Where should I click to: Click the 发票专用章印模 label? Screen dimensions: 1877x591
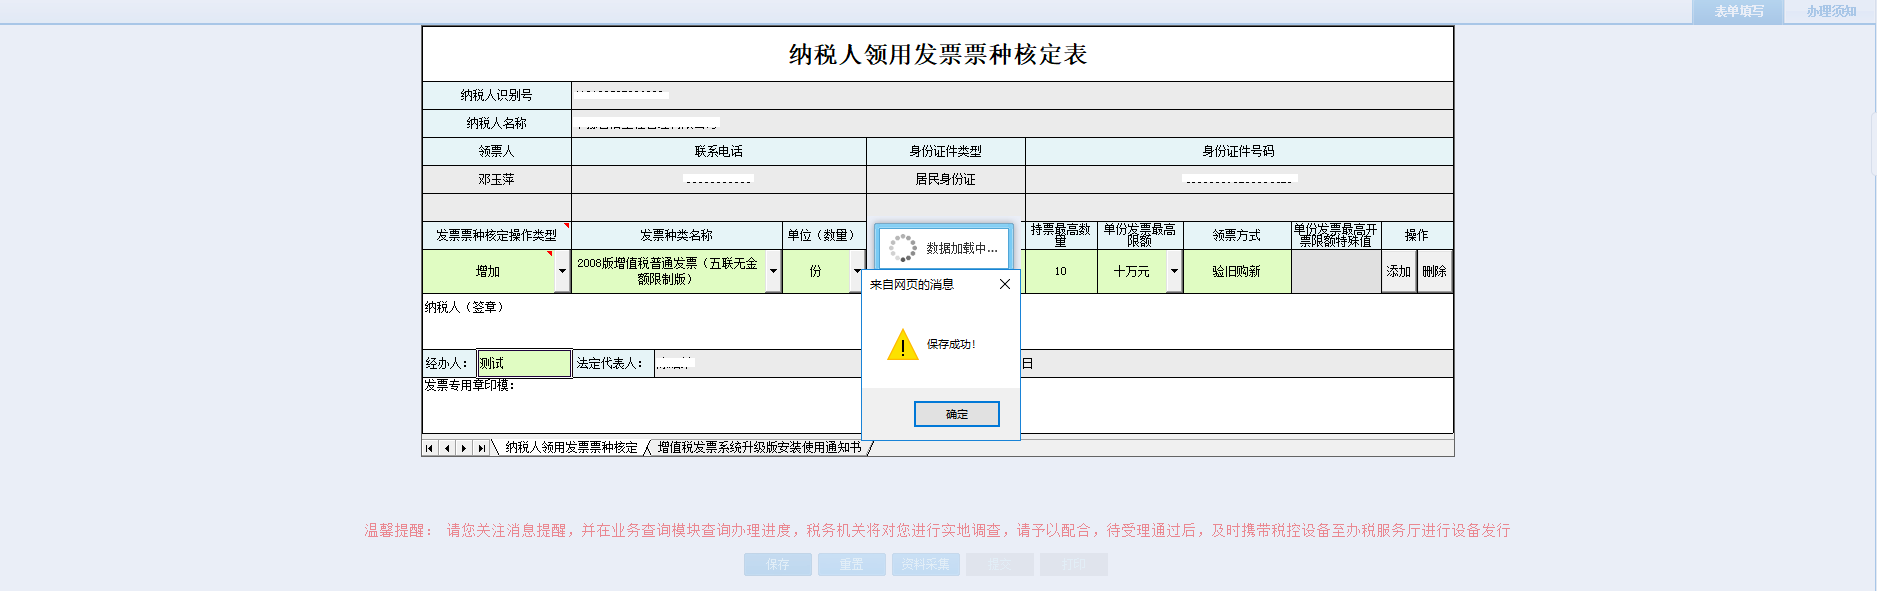470,385
